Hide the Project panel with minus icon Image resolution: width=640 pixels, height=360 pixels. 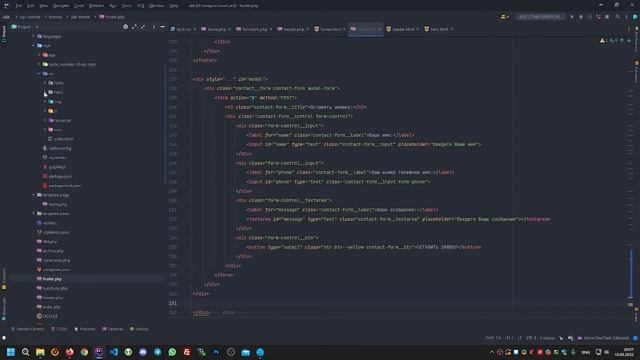pos(162,27)
